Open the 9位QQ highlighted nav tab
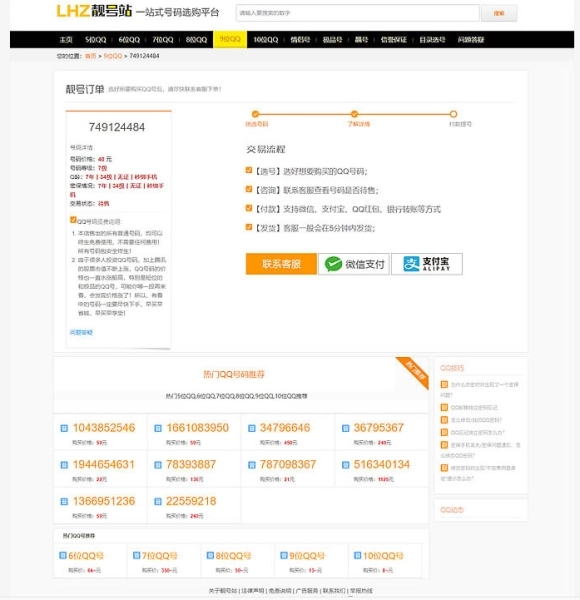Viewport: 580px width, 600px height. (230, 39)
